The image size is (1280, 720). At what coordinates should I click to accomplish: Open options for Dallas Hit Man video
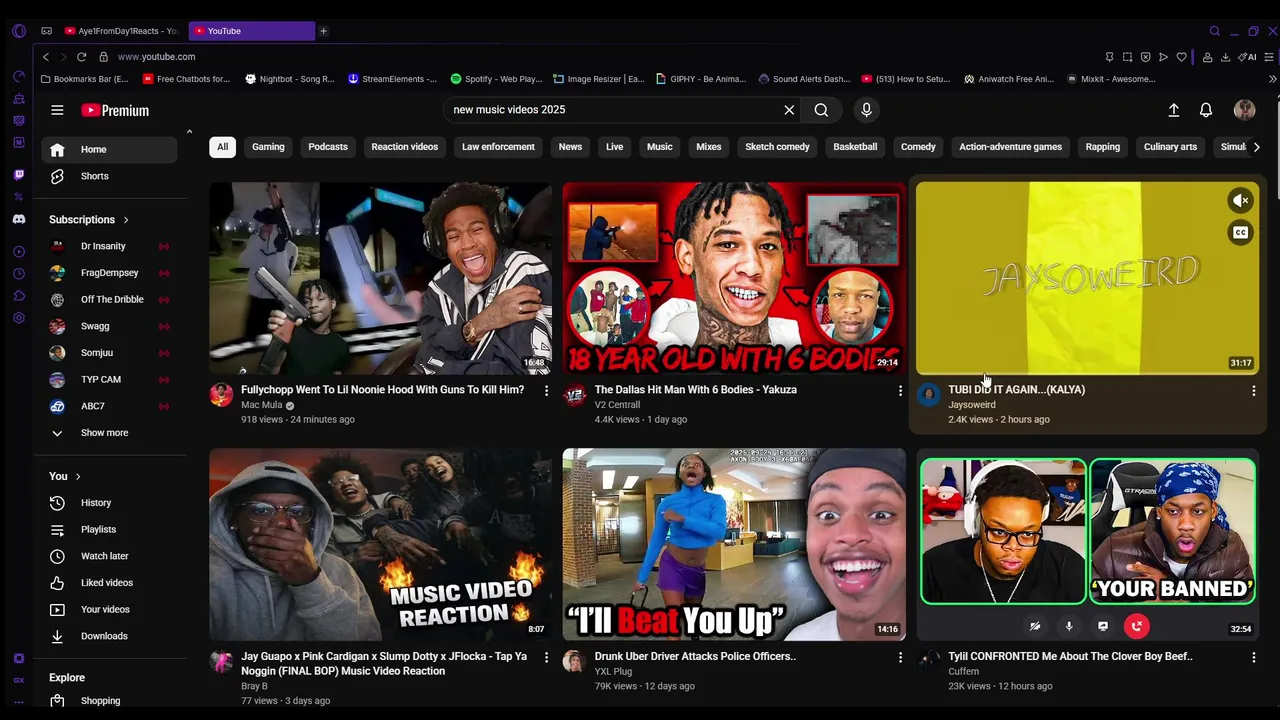tap(900, 390)
